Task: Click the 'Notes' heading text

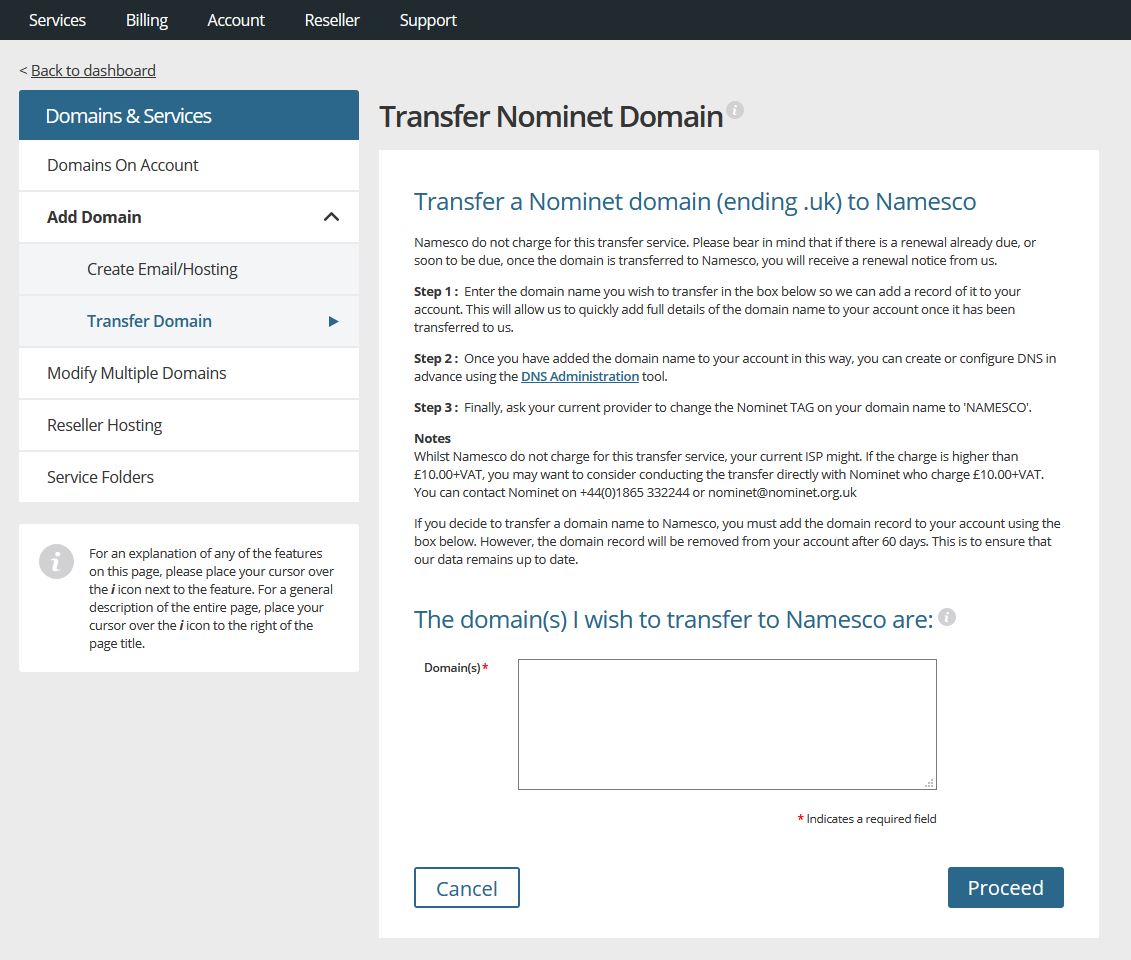Action: (432, 438)
